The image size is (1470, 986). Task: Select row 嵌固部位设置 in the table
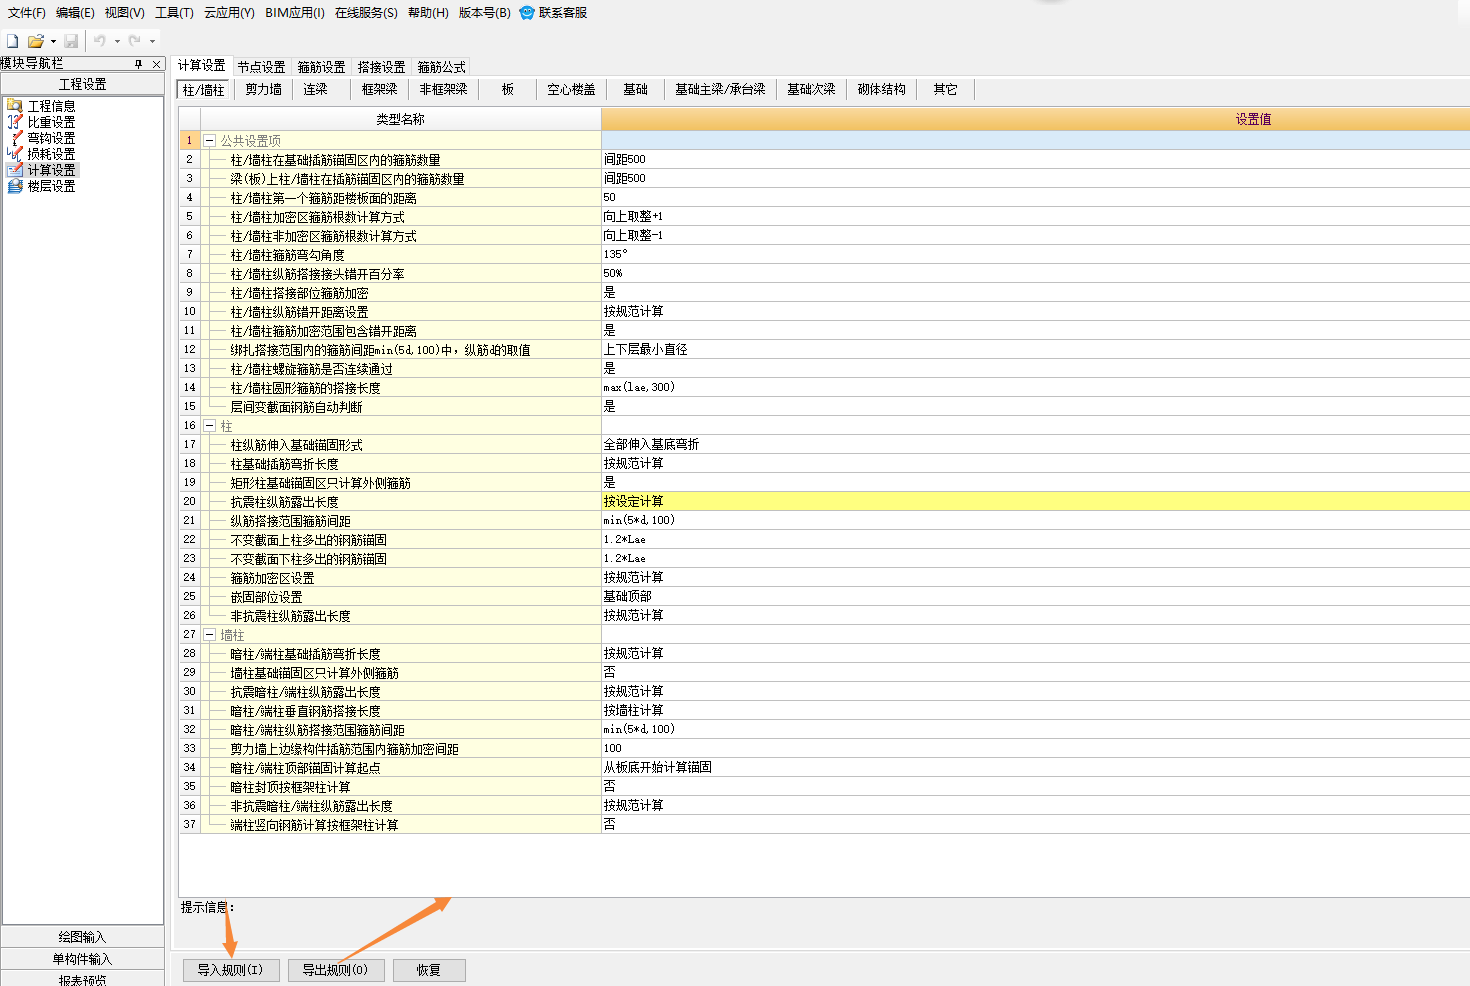[x=401, y=597]
